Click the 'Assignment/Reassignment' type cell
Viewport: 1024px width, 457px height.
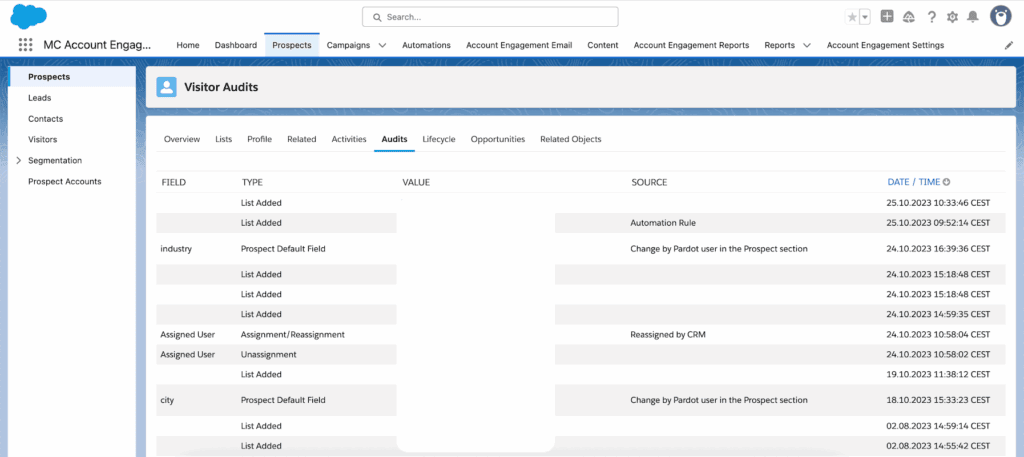click(293, 334)
